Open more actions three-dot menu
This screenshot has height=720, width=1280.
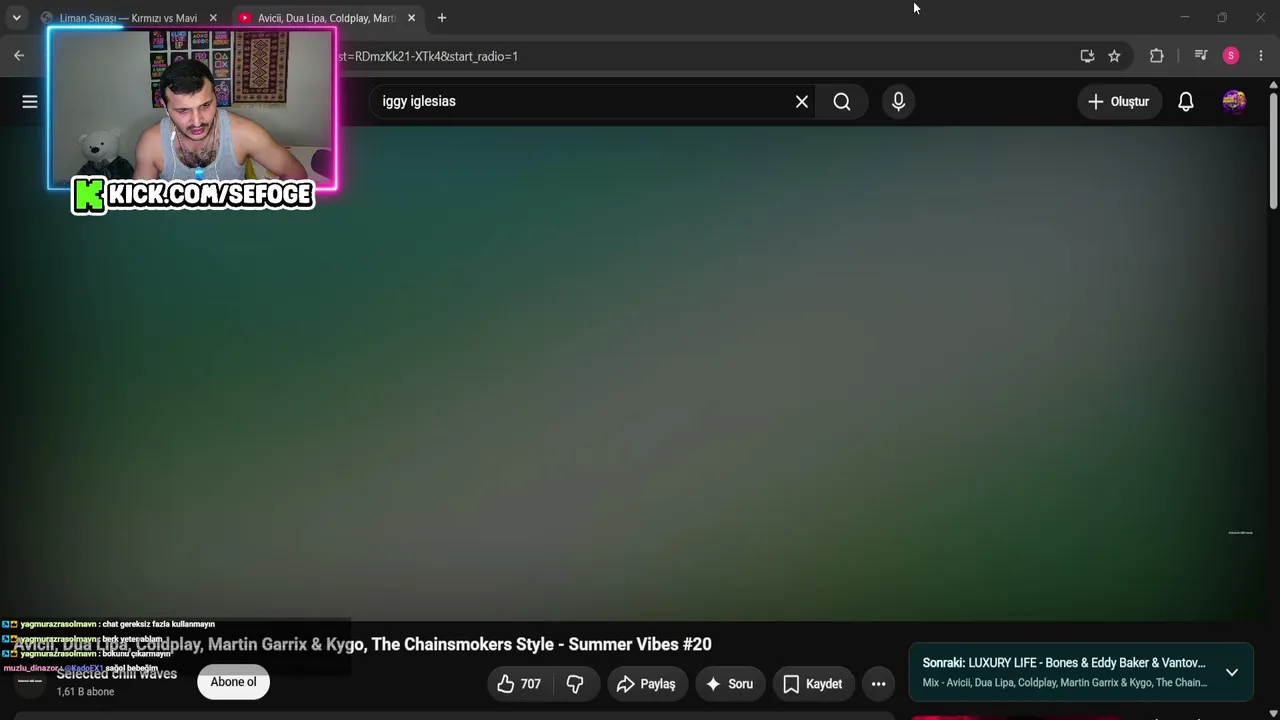[x=878, y=684]
